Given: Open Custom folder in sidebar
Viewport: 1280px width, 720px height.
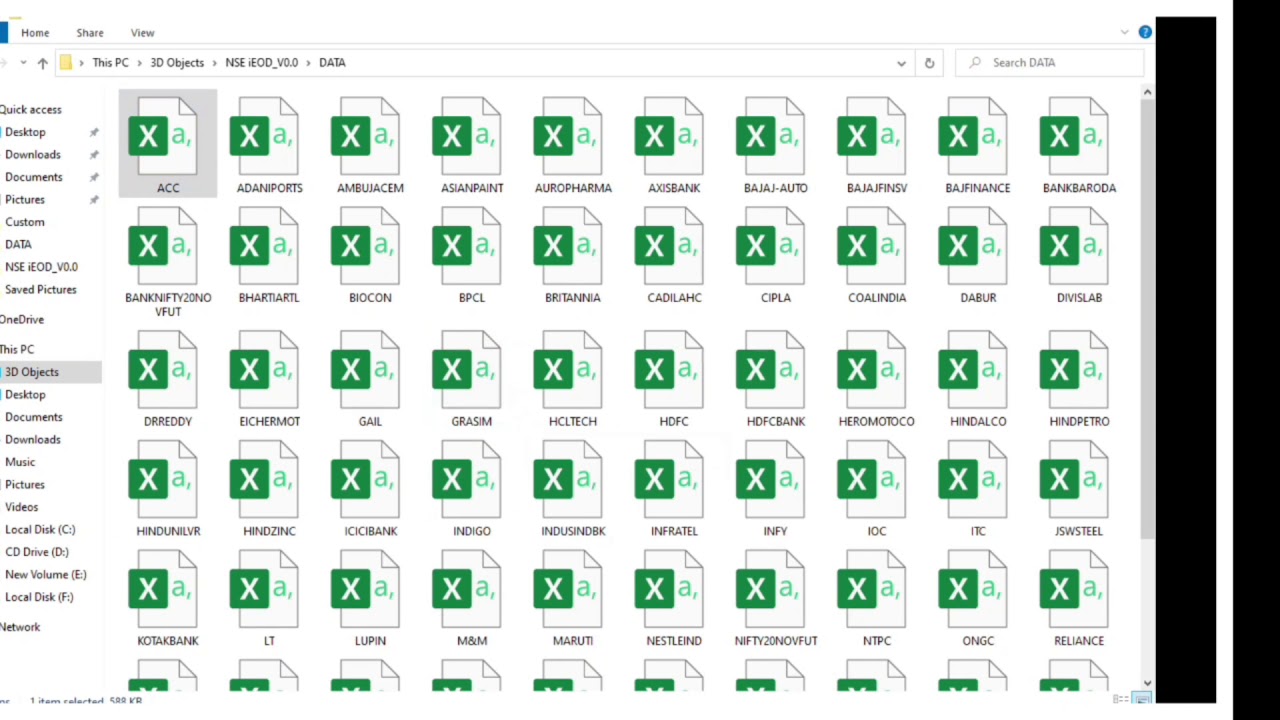Looking at the screenshot, I should point(25,222).
